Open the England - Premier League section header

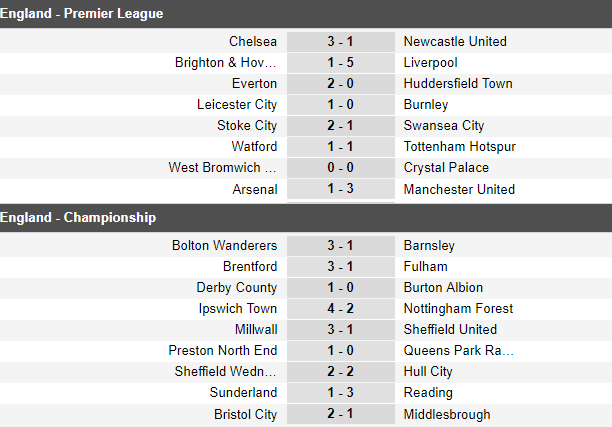tap(306, 14)
